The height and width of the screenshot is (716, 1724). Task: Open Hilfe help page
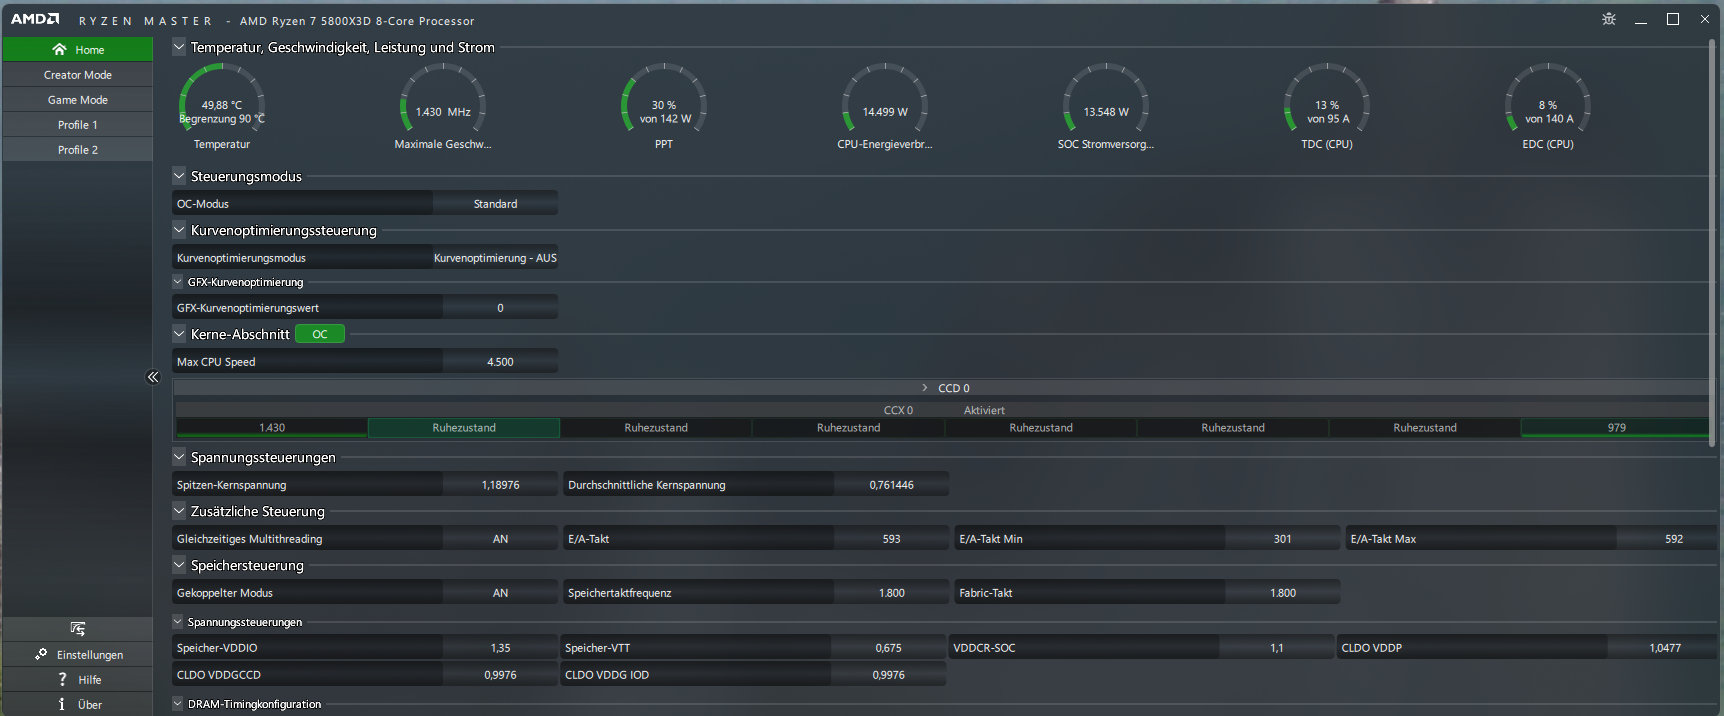tap(78, 680)
